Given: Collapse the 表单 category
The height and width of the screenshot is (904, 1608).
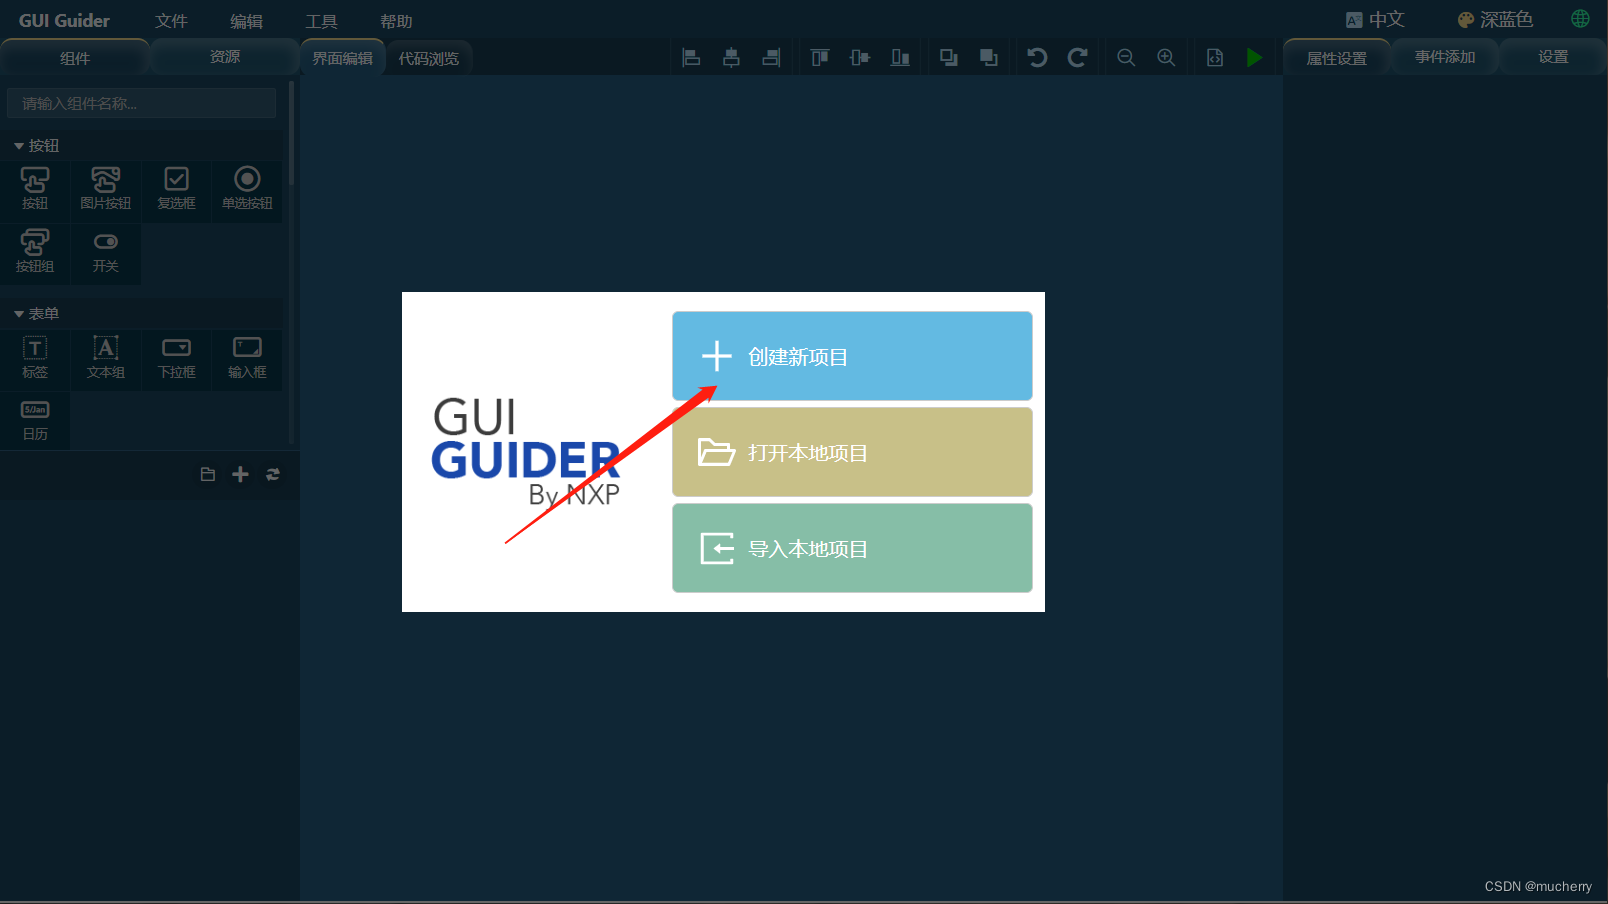Looking at the screenshot, I should [35, 314].
